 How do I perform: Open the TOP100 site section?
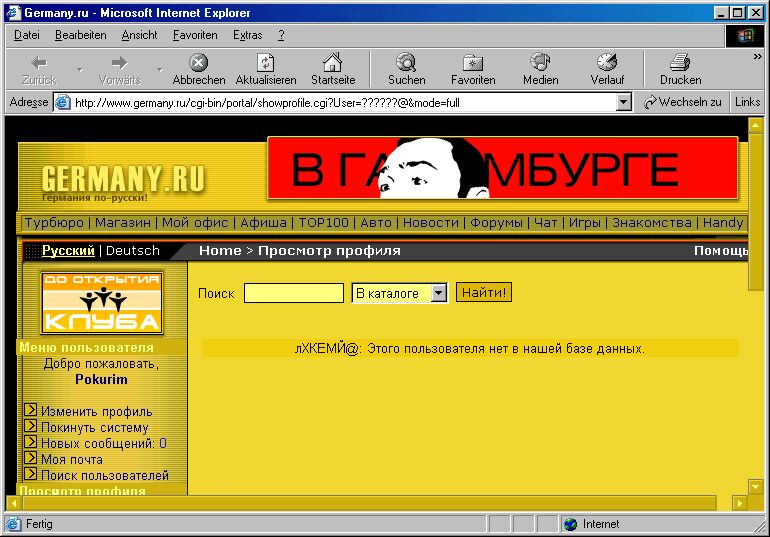pyautogui.click(x=324, y=223)
